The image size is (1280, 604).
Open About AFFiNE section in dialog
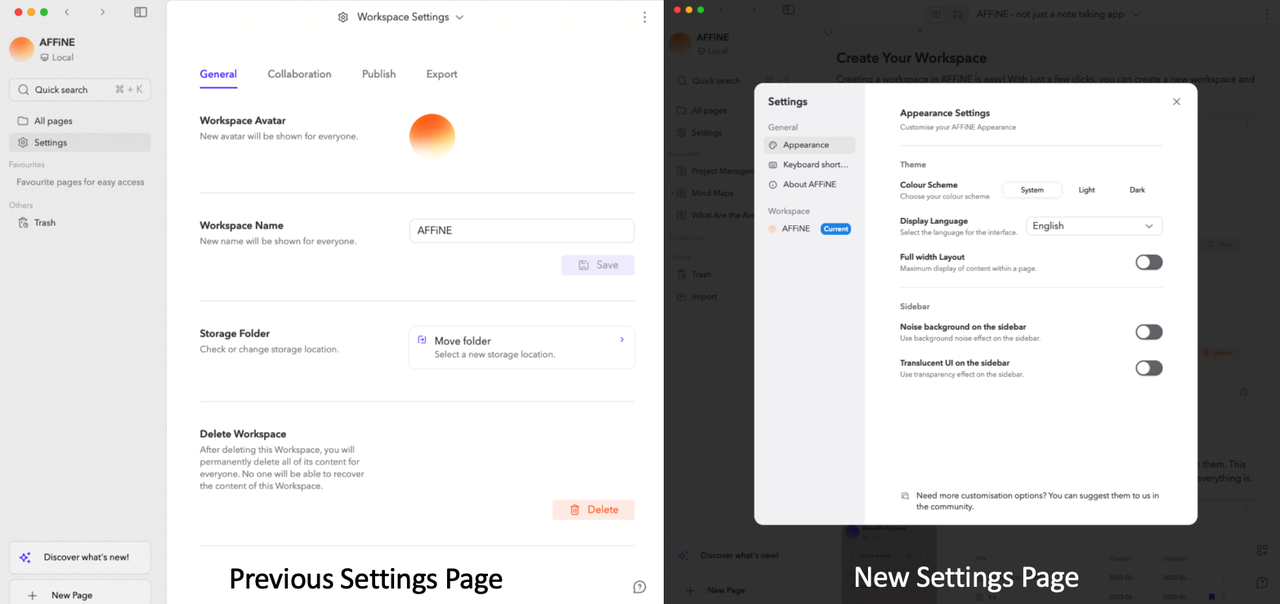pyautogui.click(x=809, y=185)
